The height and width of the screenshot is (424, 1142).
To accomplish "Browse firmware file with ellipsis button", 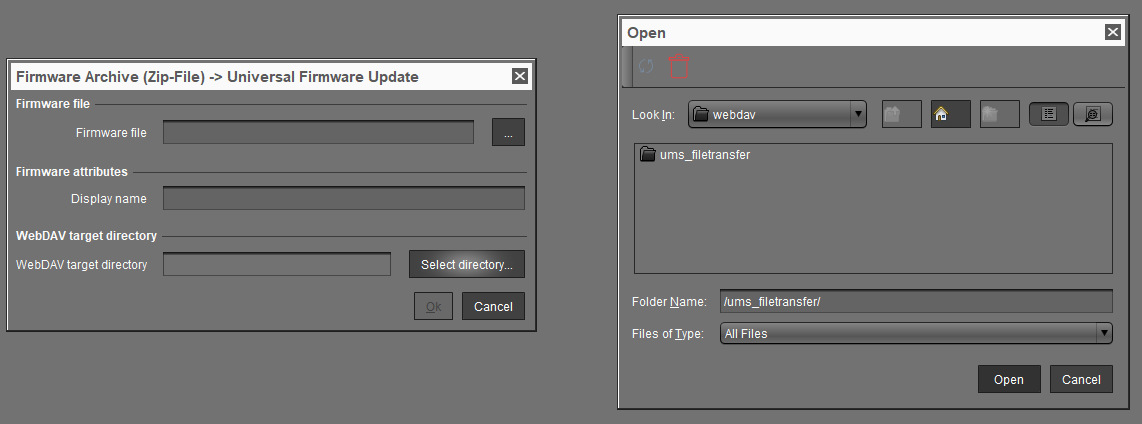I will pyautogui.click(x=508, y=132).
